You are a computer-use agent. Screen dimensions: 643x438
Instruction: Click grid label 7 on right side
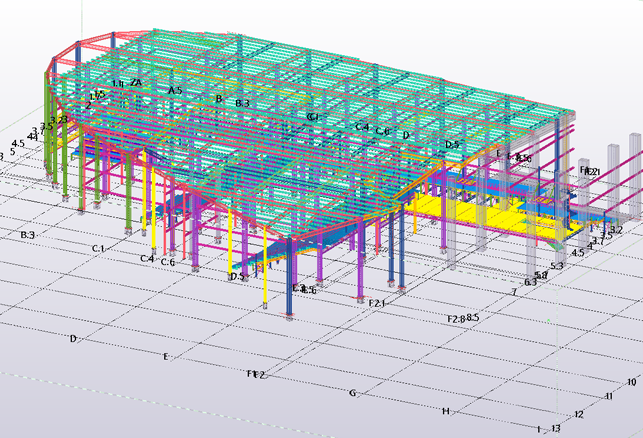coord(514,292)
